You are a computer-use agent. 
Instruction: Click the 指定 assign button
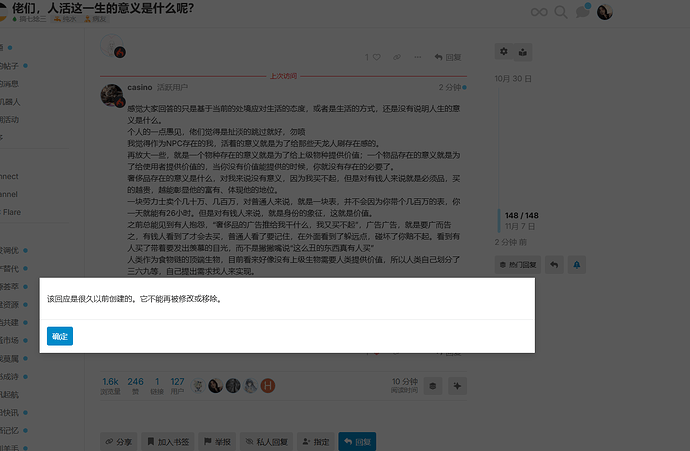(316, 442)
